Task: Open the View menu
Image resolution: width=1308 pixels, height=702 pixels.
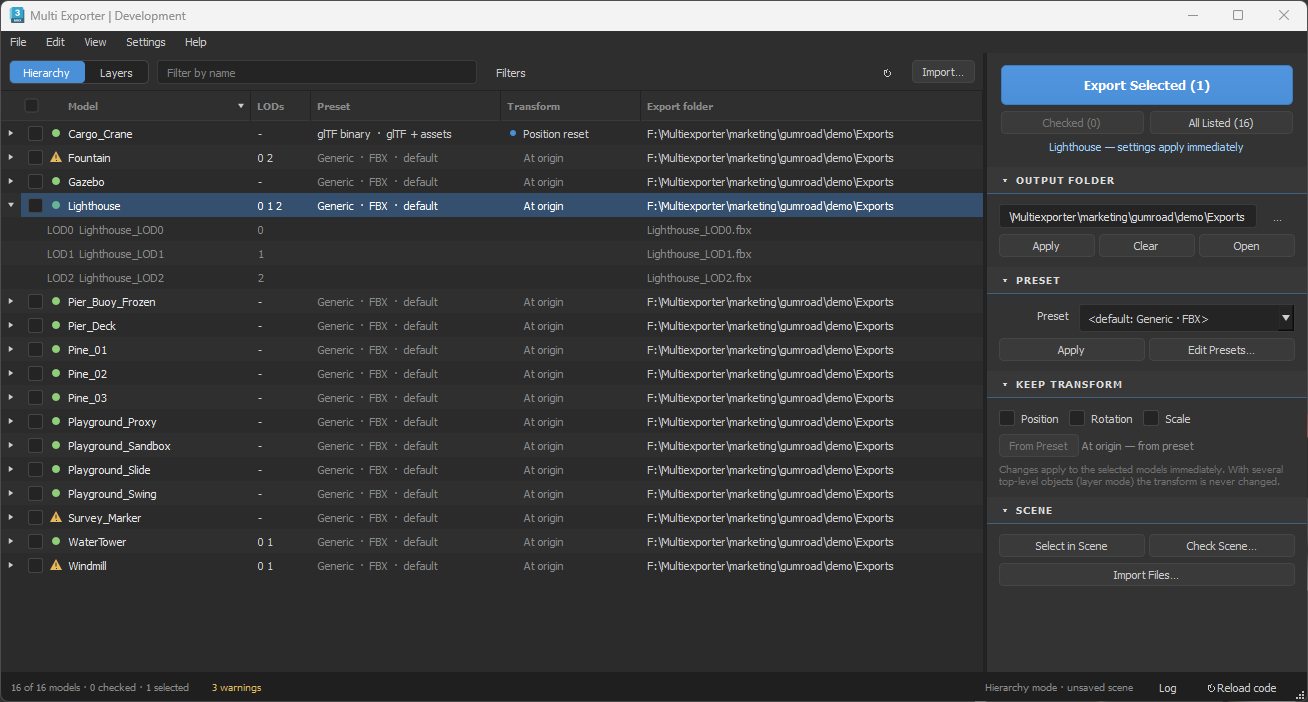Action: [95, 42]
